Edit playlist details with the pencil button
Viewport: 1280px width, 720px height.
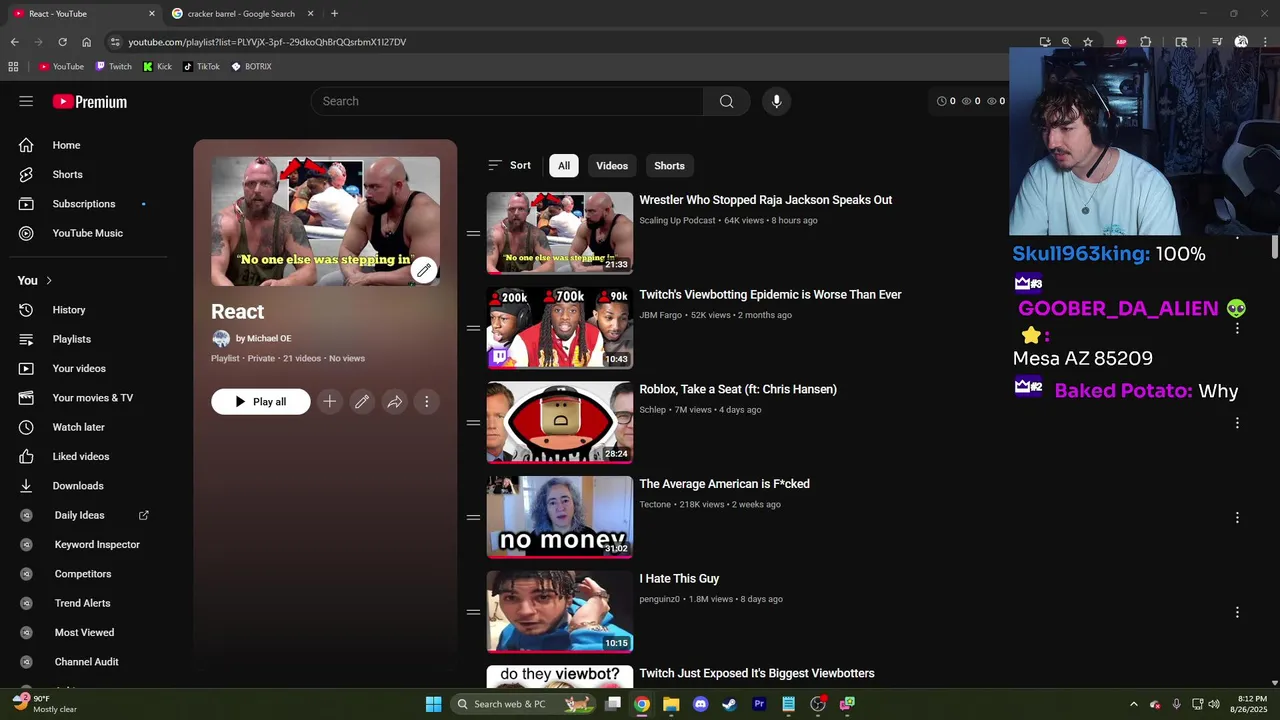point(362,401)
